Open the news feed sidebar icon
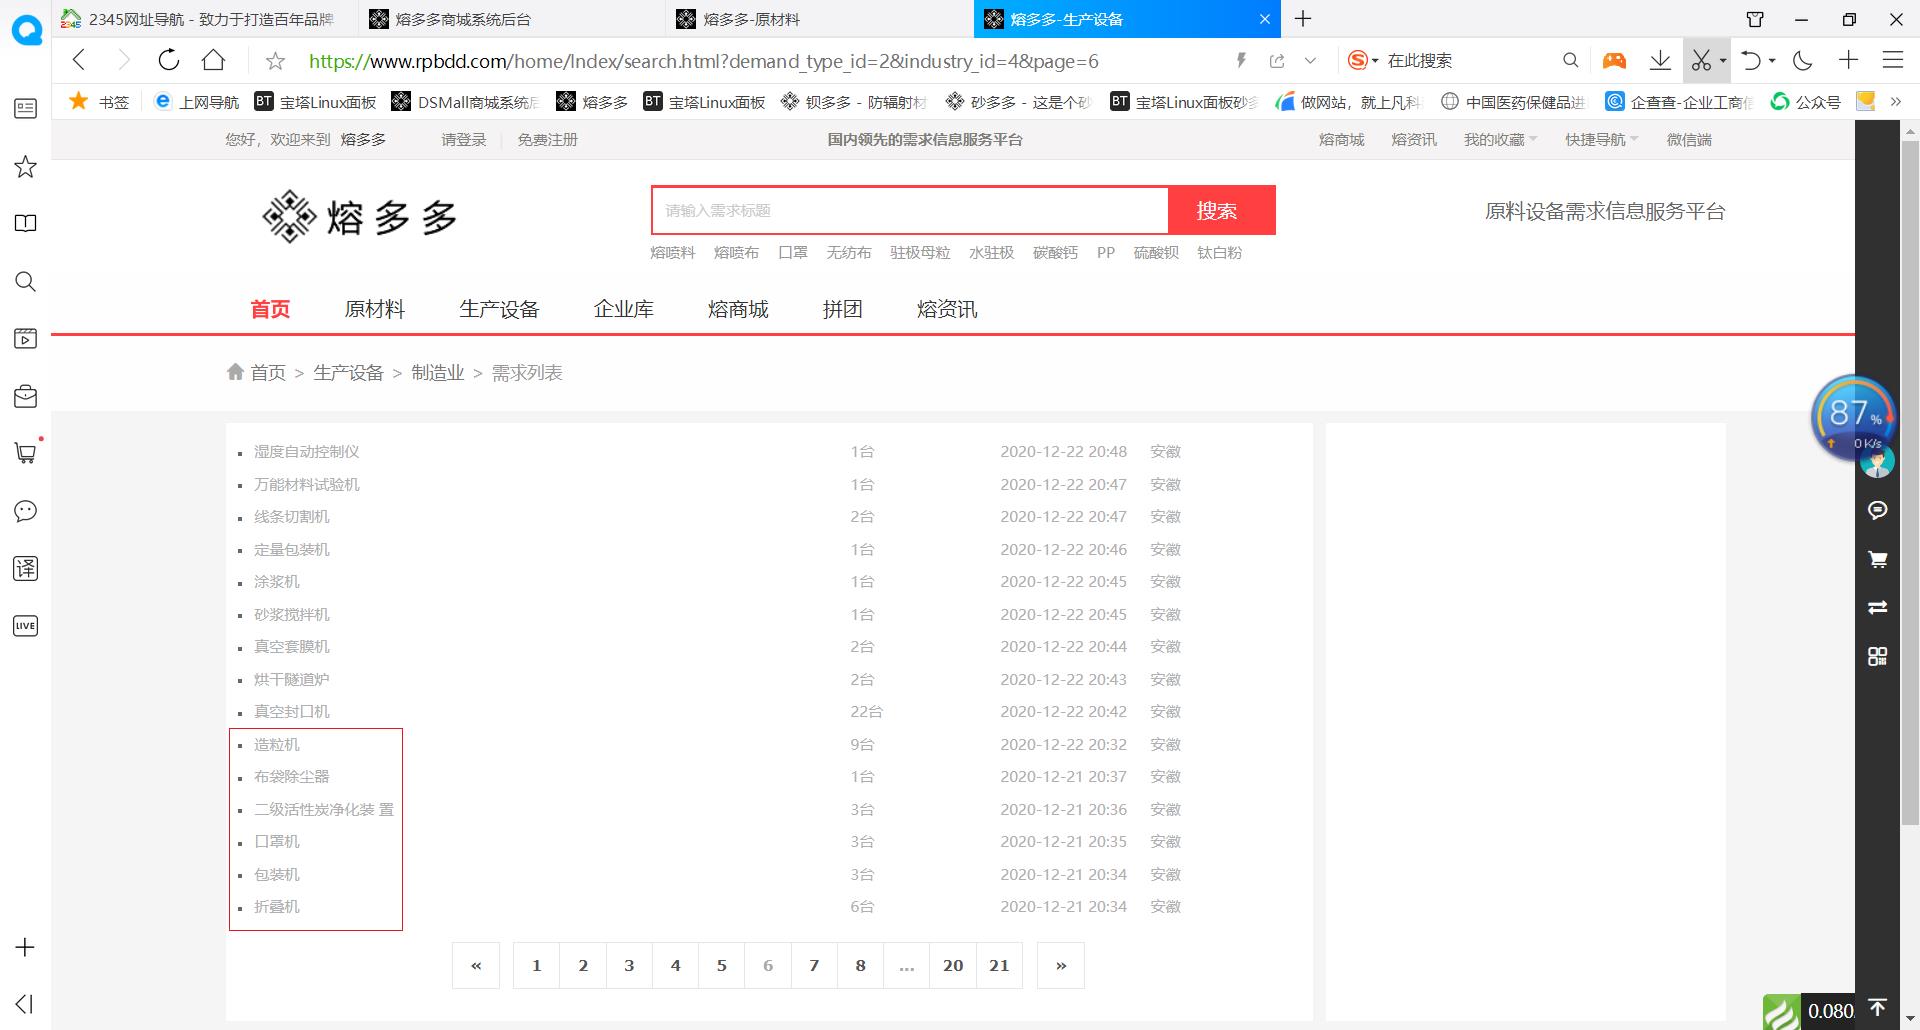Viewport: 1920px width, 1030px height. coord(25,108)
